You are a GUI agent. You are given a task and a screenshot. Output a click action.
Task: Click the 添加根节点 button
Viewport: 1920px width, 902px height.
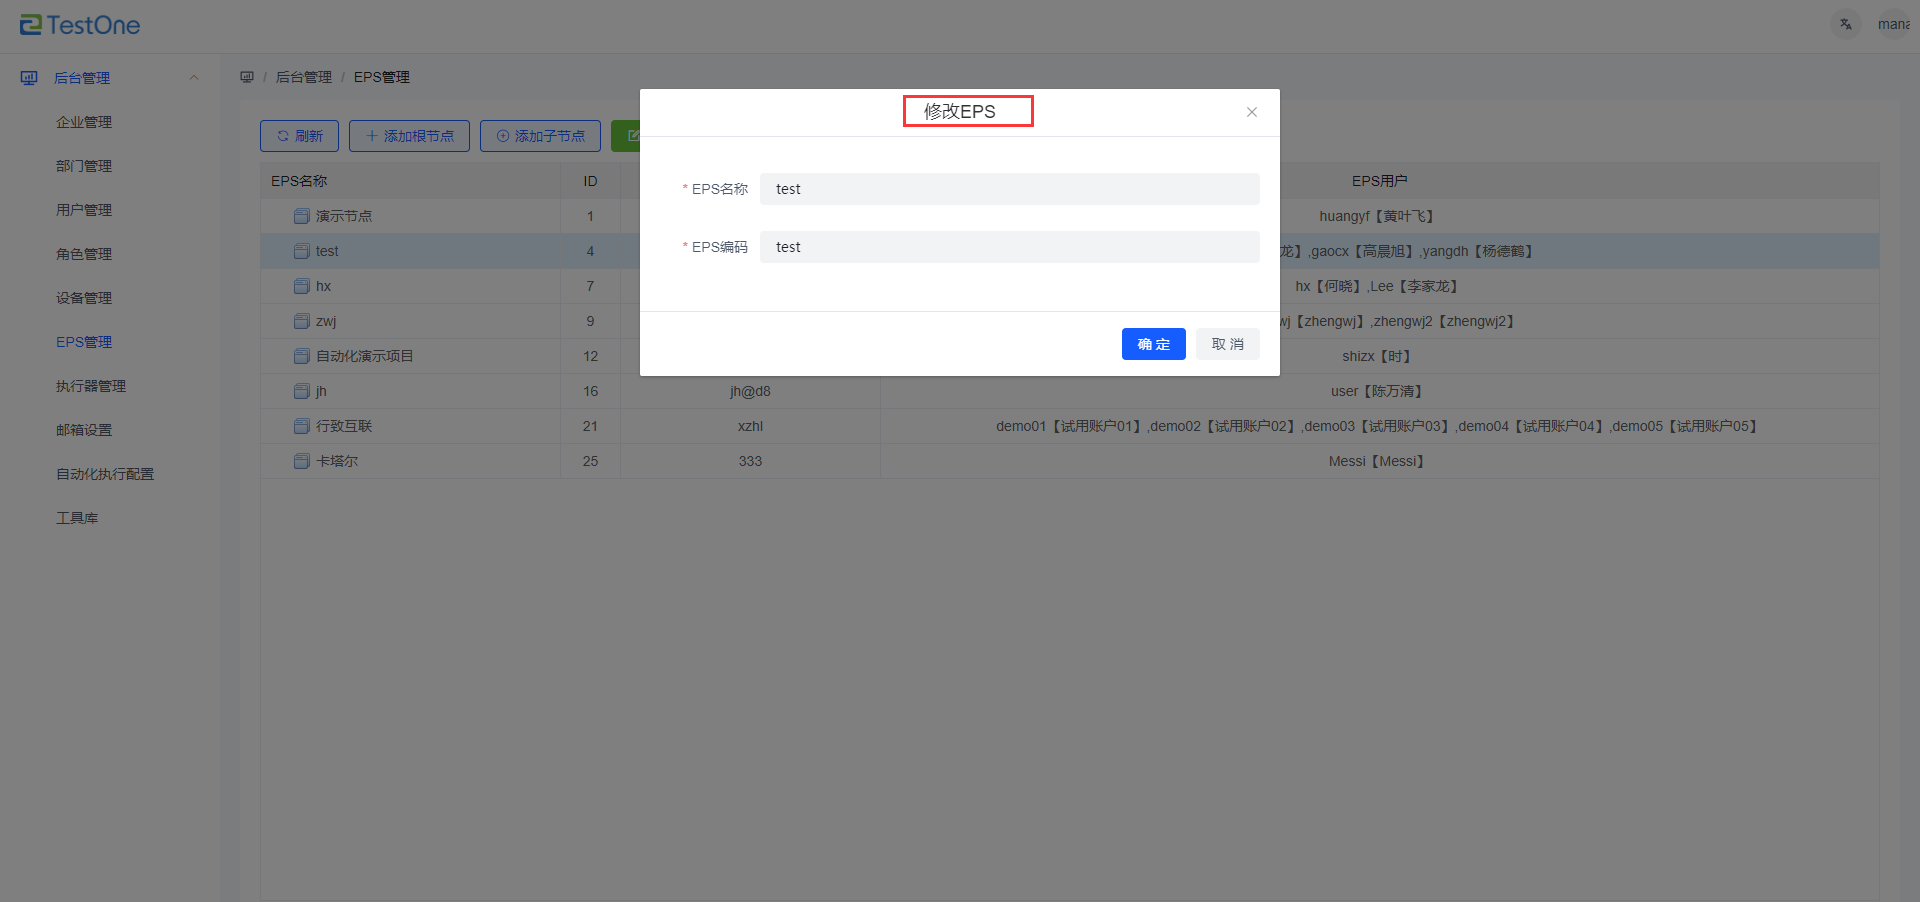point(409,136)
